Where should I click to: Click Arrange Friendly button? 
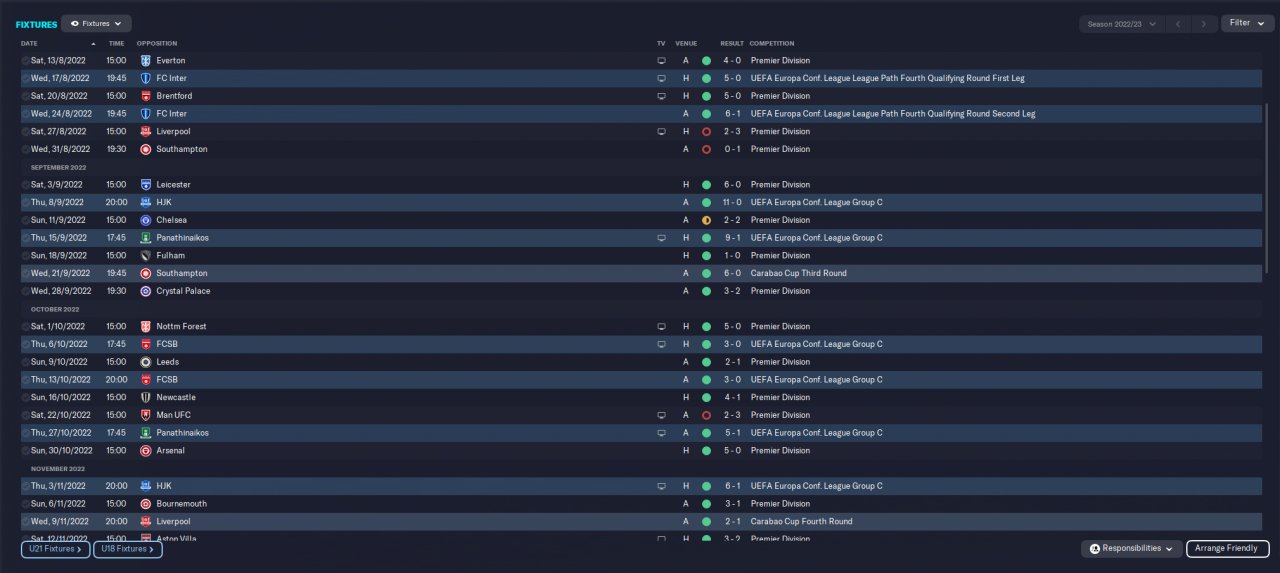click(x=1228, y=549)
